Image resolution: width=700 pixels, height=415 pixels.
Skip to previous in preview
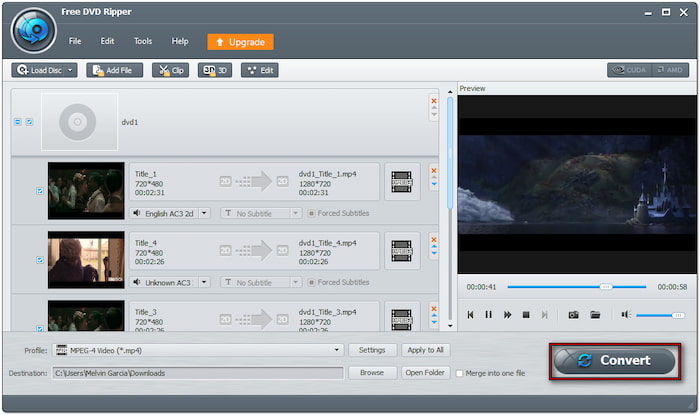click(x=470, y=315)
